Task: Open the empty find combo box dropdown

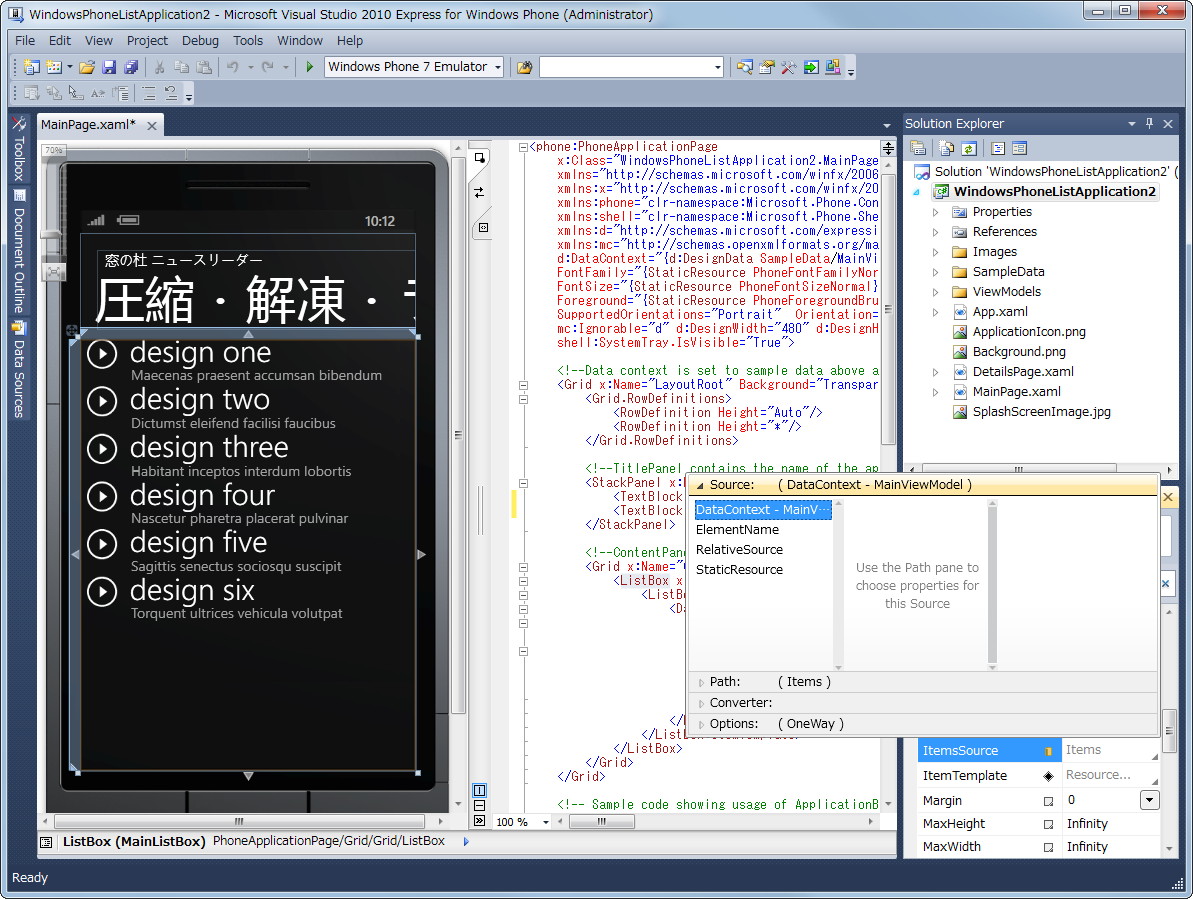Action: (717, 67)
